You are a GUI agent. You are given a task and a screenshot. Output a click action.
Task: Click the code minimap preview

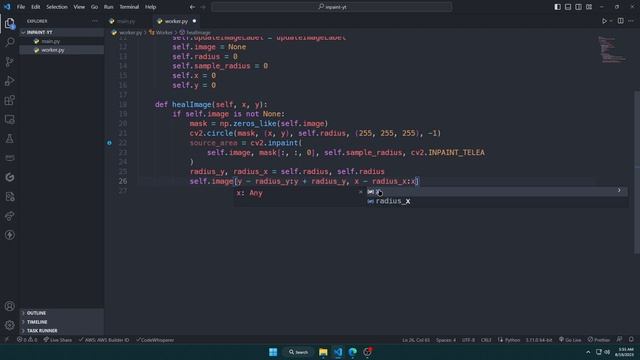(611, 49)
